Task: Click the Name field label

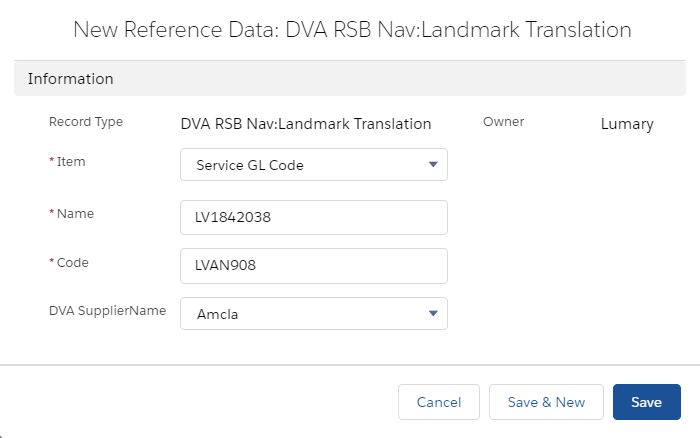Action: click(x=75, y=213)
